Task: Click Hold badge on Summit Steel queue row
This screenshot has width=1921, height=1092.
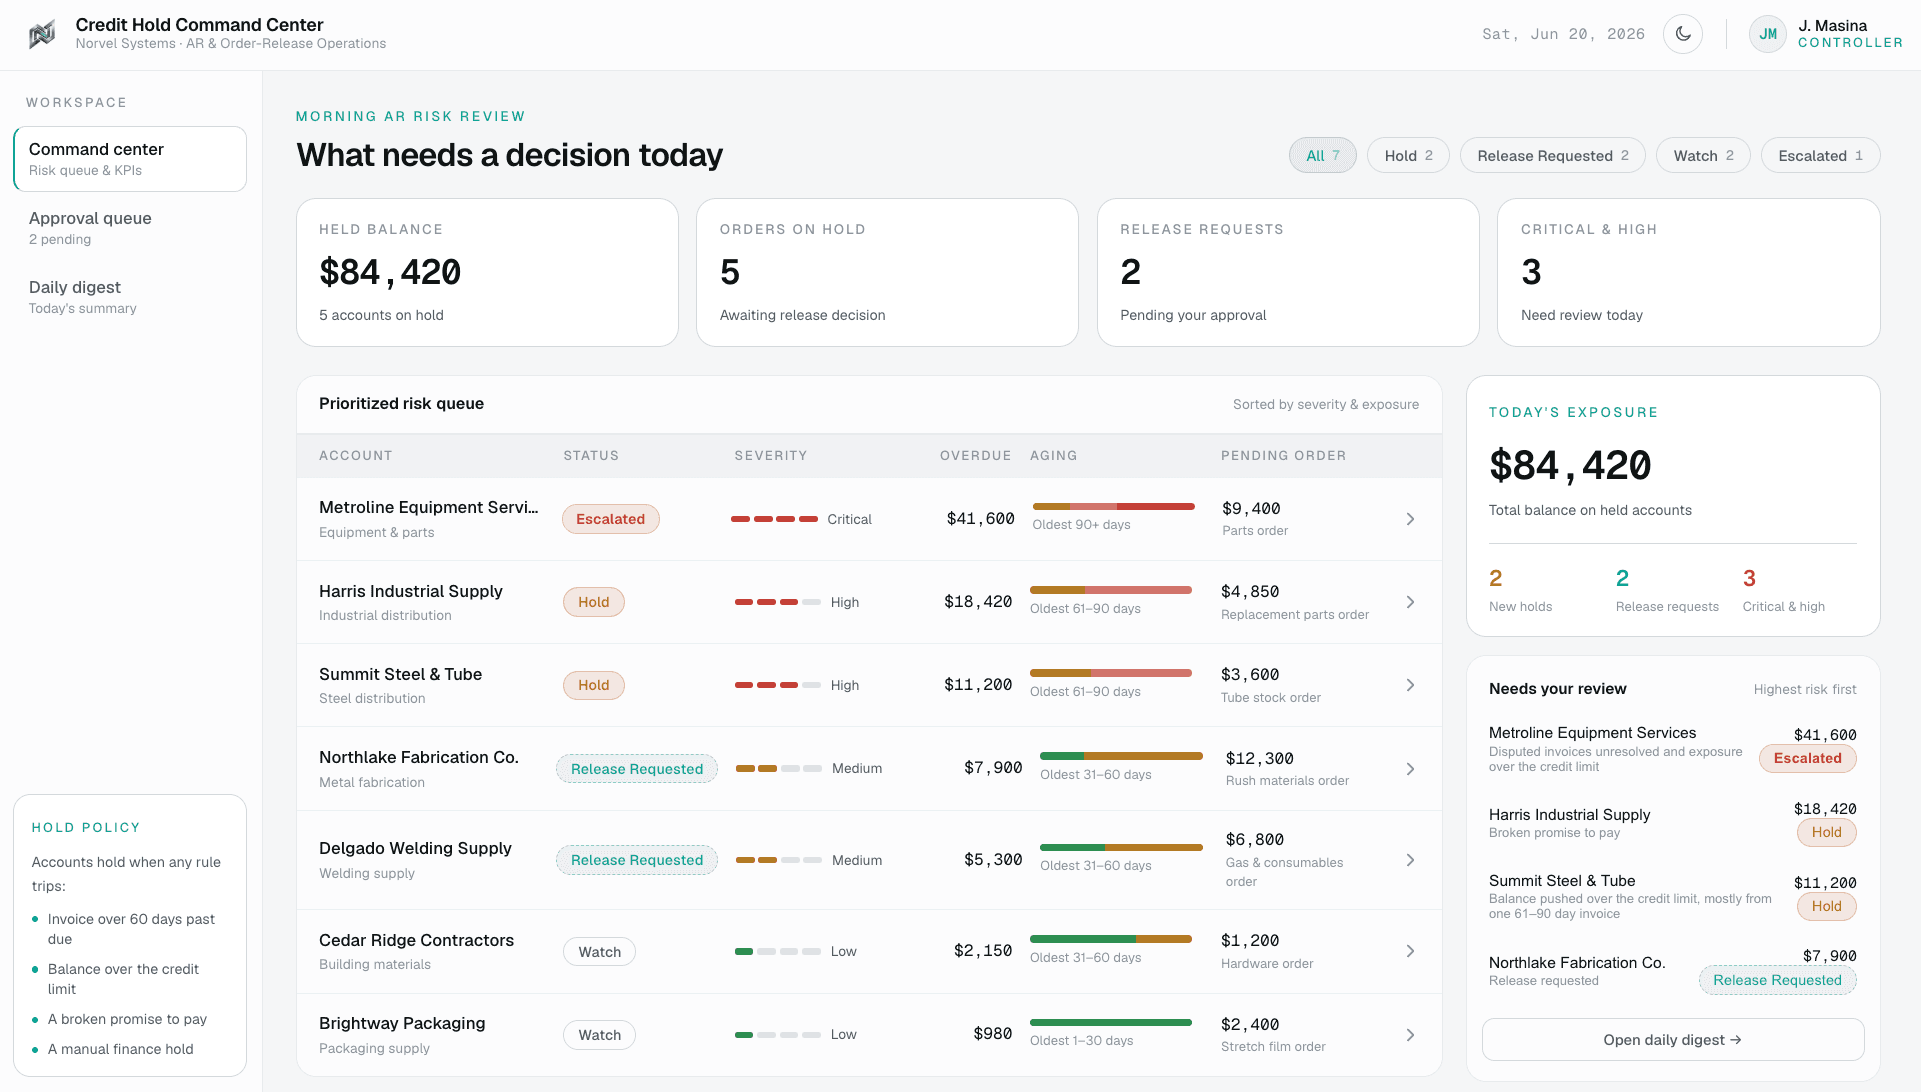Action: pos(593,685)
